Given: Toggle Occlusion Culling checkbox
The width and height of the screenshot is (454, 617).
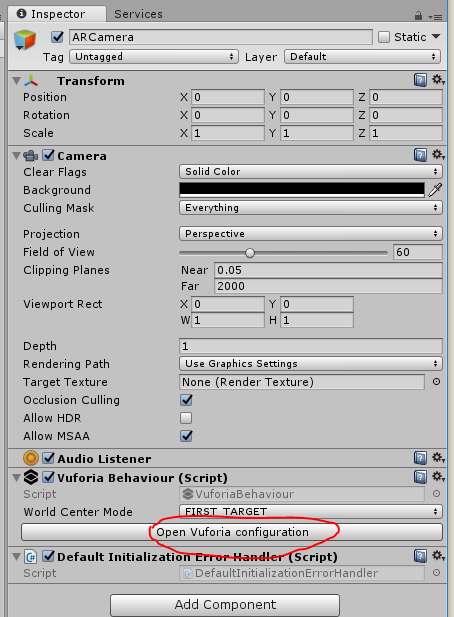Looking at the screenshot, I should (x=186, y=400).
